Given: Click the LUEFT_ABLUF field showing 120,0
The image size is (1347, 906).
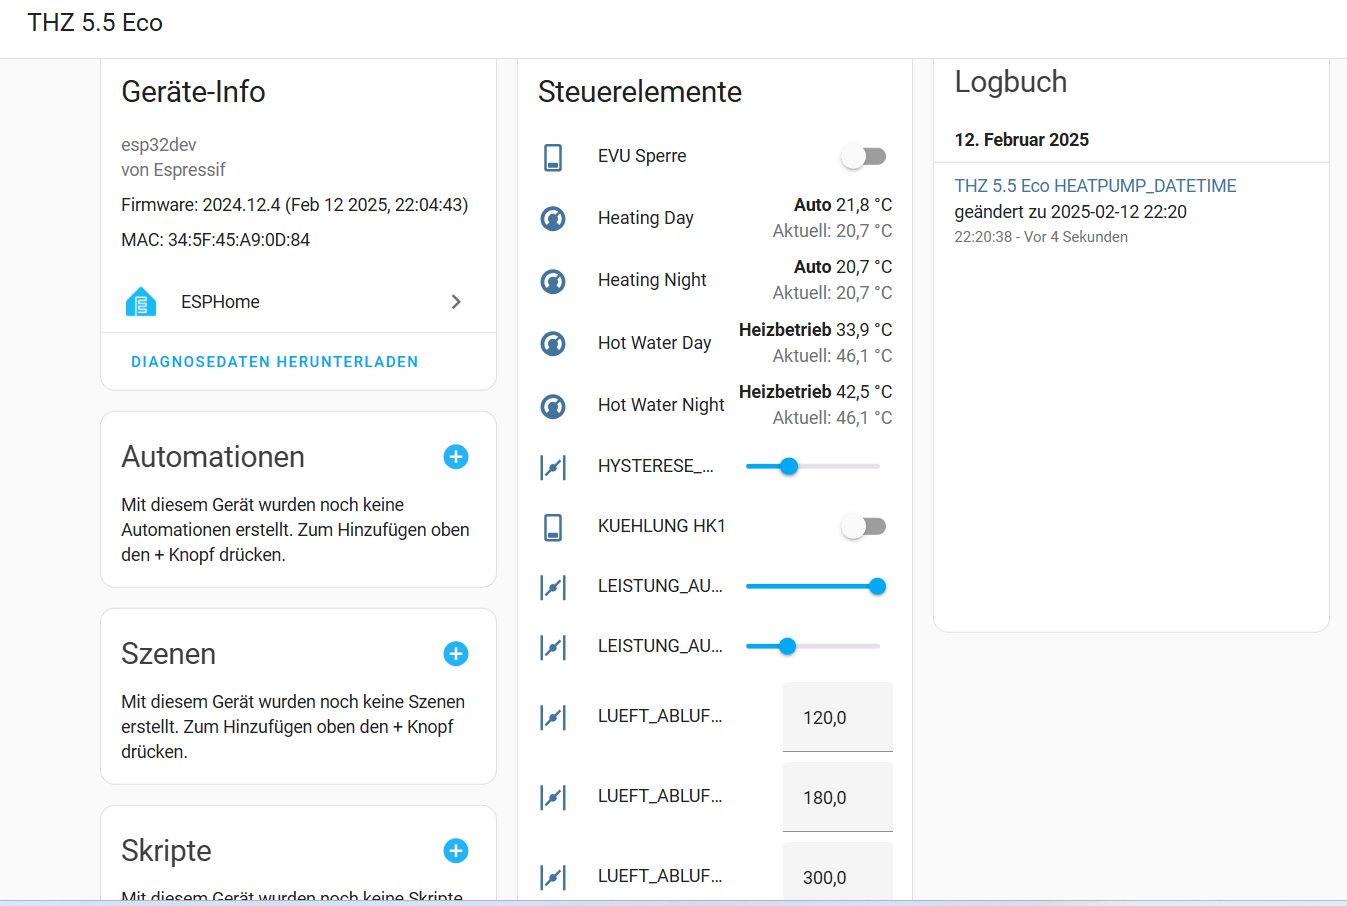Looking at the screenshot, I should pyautogui.click(x=837, y=717).
